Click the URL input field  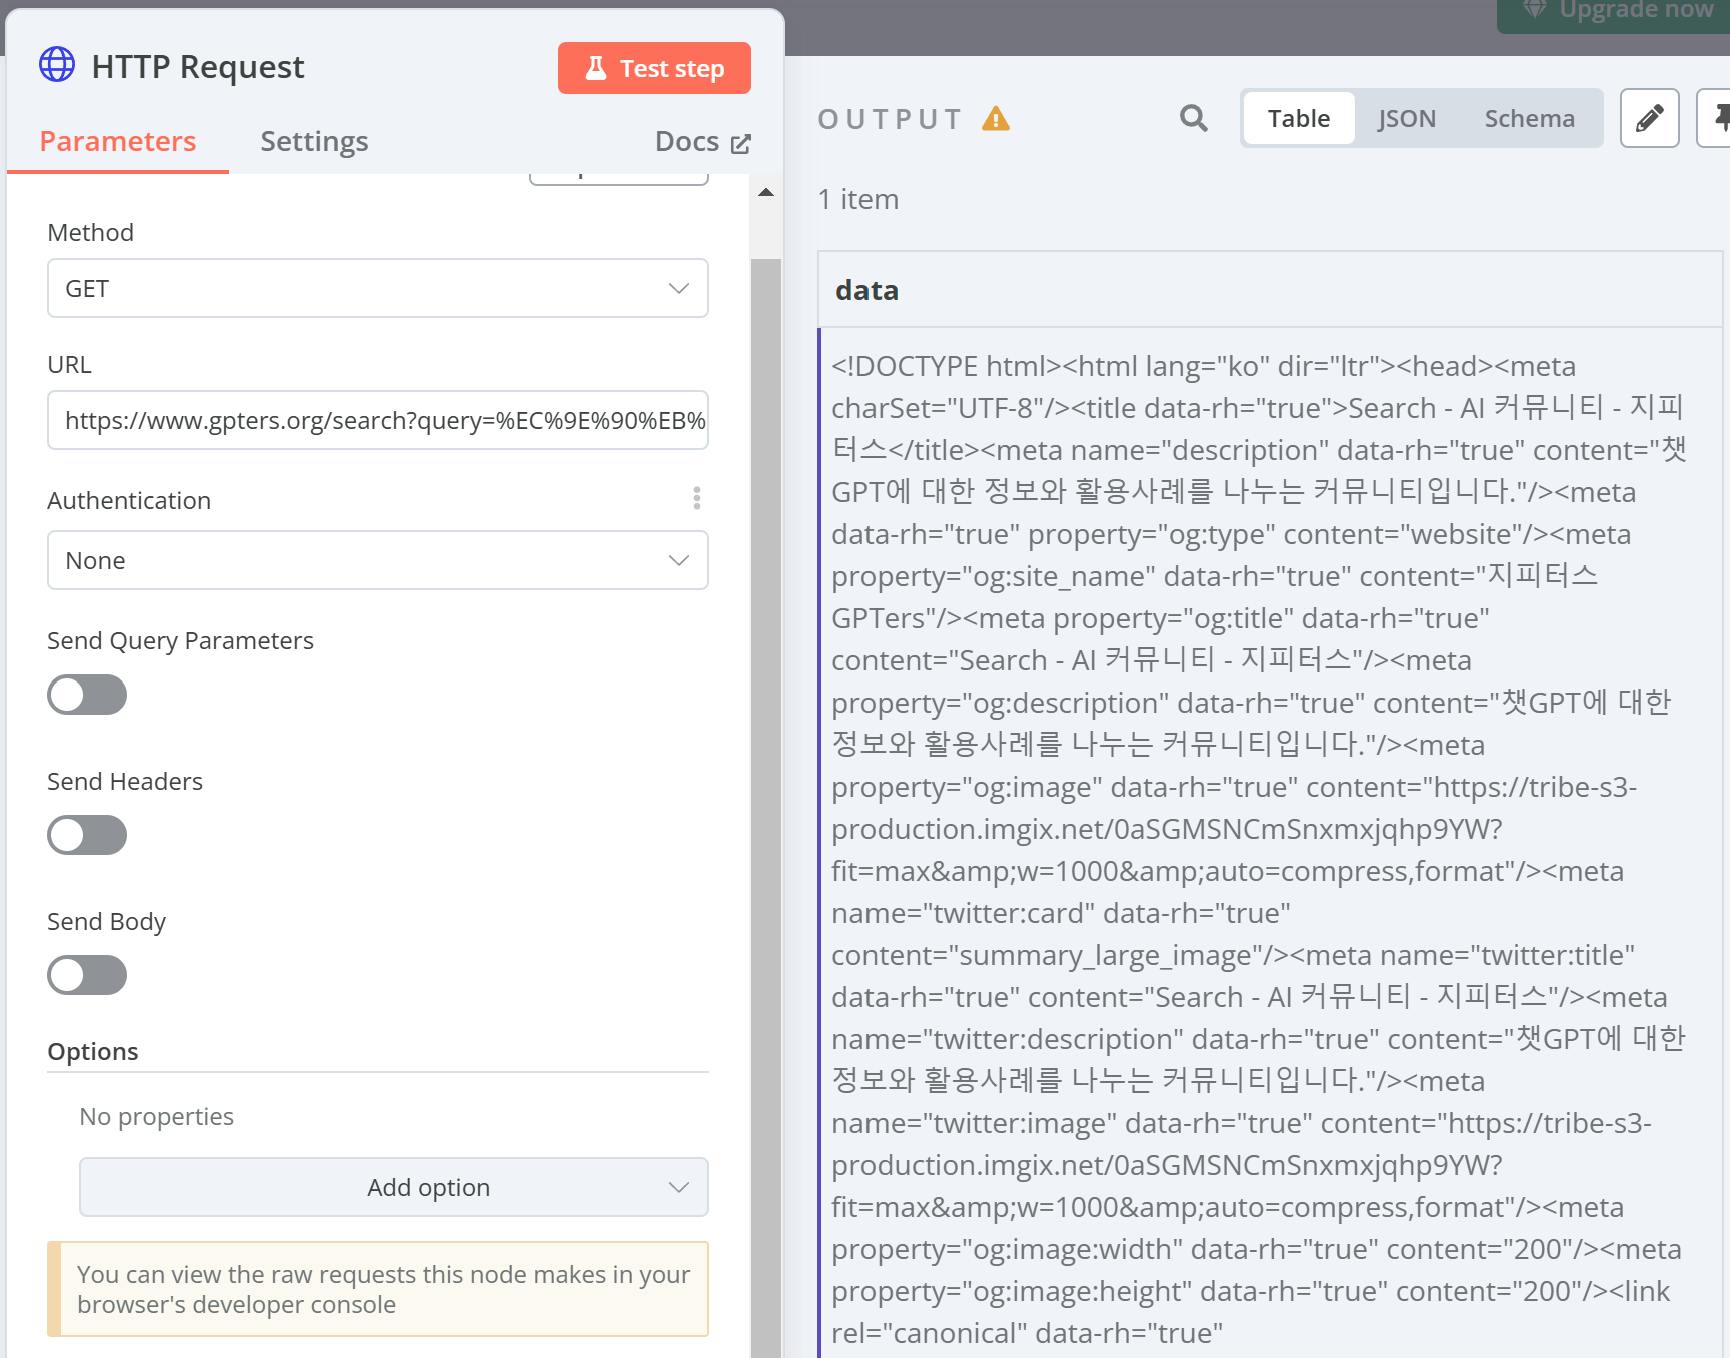[378, 420]
